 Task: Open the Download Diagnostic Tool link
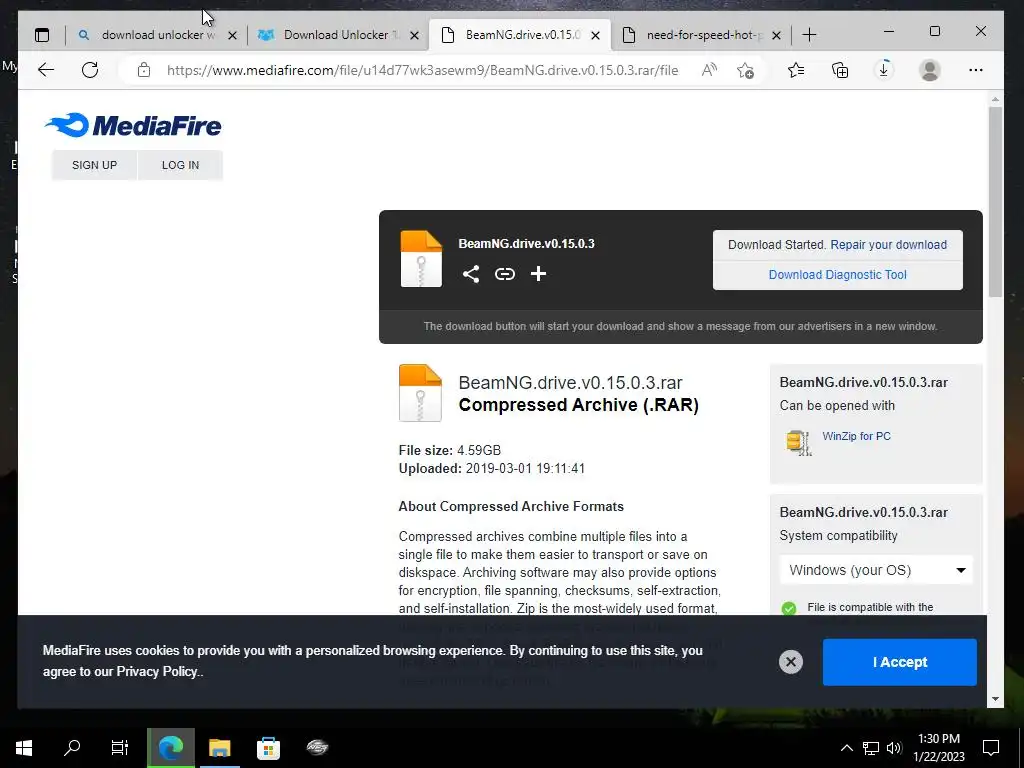click(x=837, y=275)
